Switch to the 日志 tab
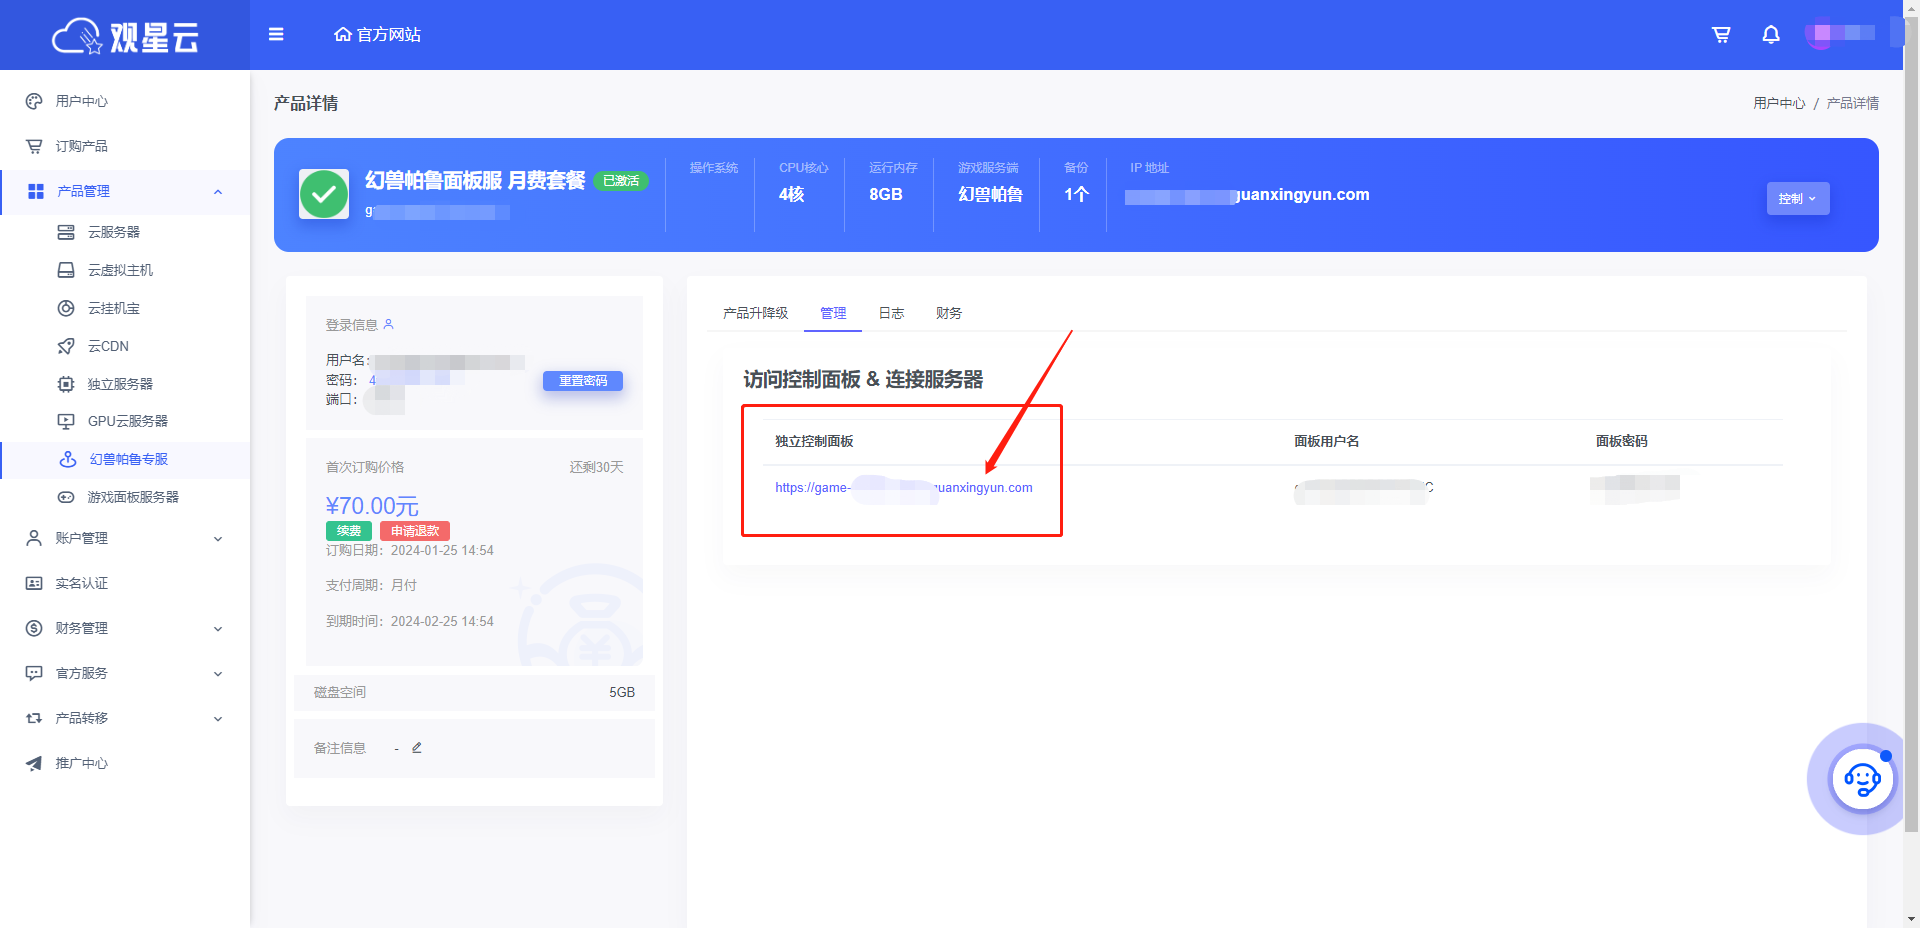This screenshot has width=1920, height=928. (891, 313)
